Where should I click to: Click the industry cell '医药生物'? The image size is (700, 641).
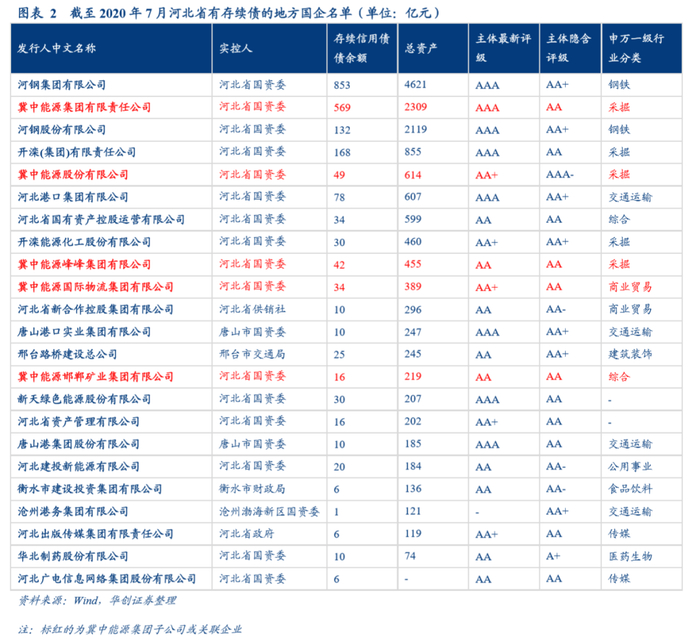630,556
